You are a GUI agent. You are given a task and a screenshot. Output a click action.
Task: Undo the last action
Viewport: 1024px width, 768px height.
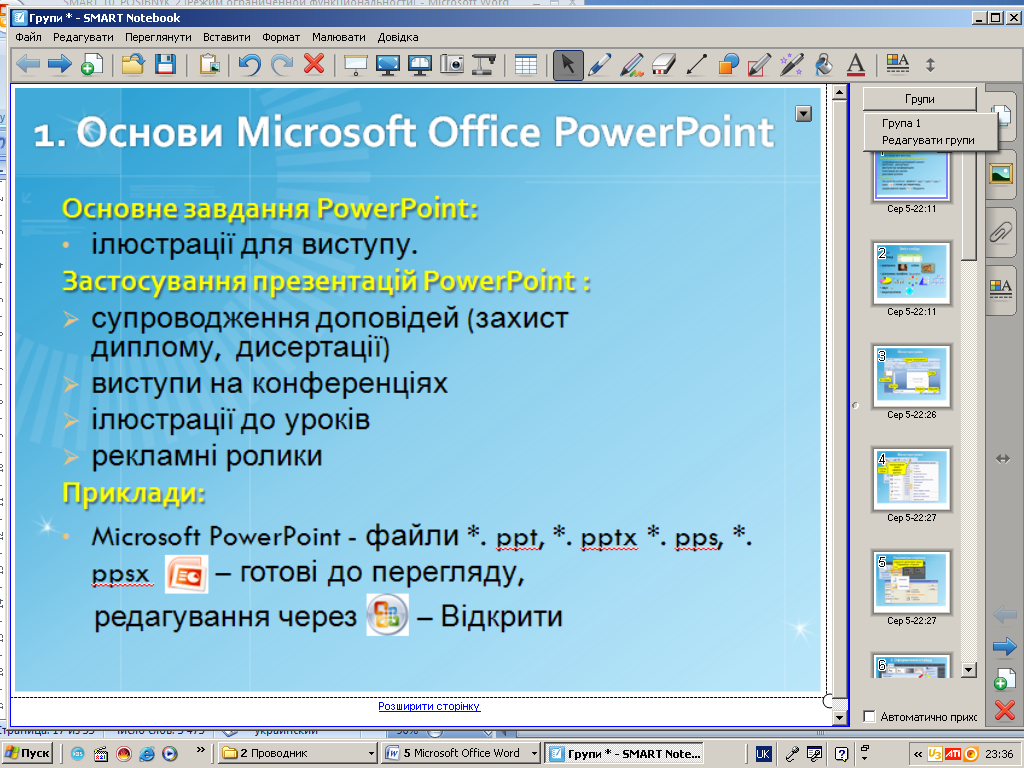(x=249, y=65)
